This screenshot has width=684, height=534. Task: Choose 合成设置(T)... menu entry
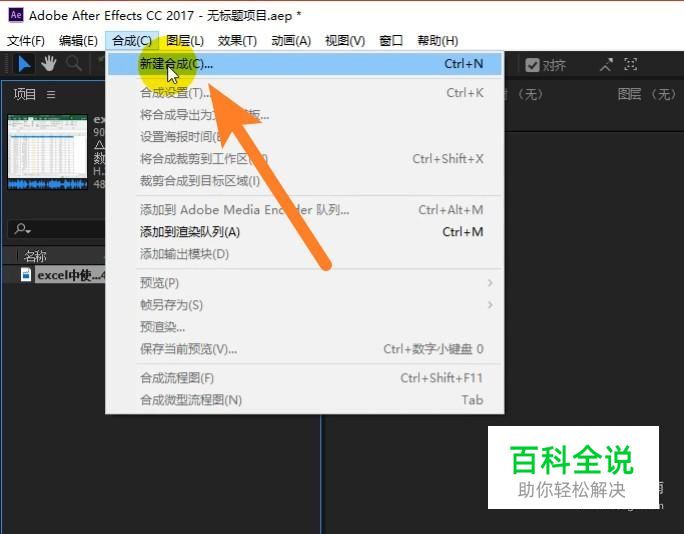pos(305,93)
